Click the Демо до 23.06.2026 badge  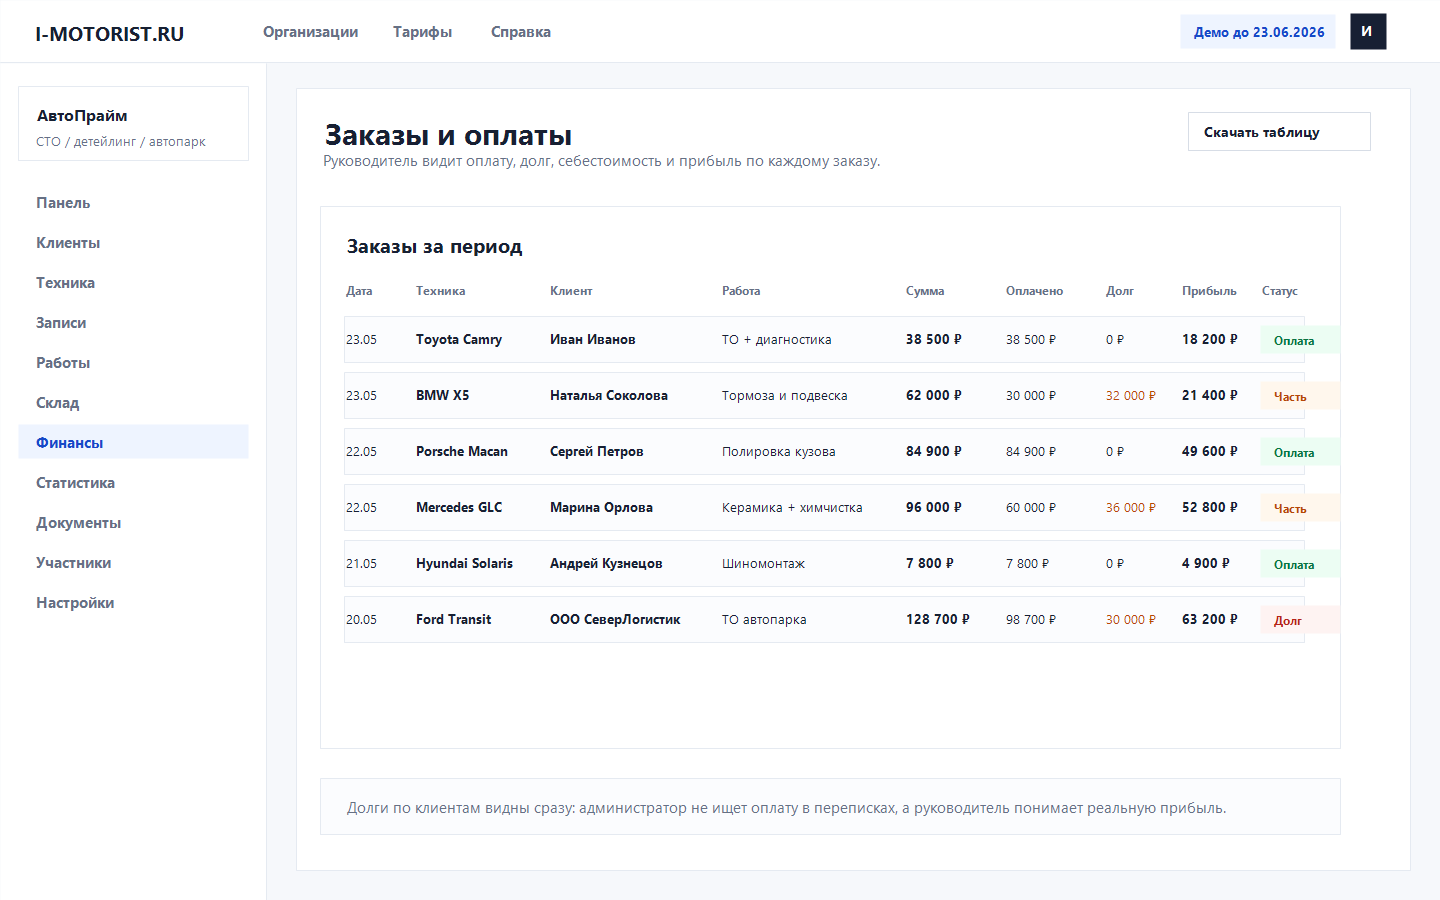pyautogui.click(x=1258, y=32)
